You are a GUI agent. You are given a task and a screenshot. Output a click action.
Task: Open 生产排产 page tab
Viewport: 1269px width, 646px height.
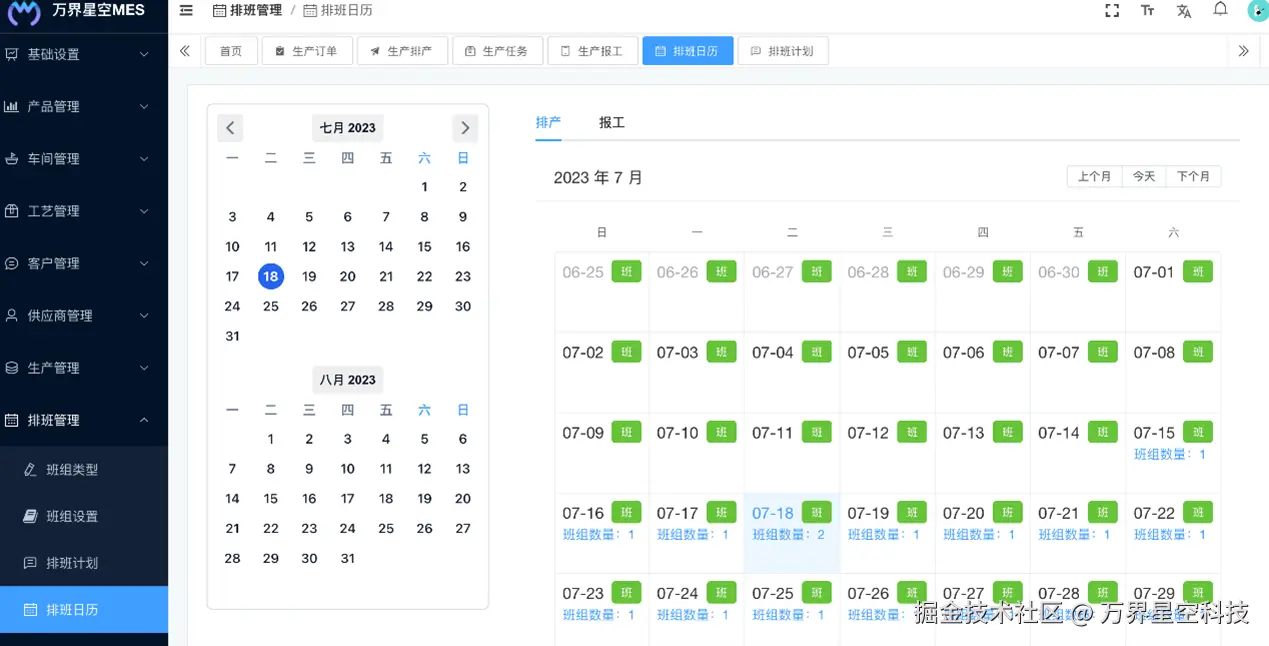tap(402, 51)
